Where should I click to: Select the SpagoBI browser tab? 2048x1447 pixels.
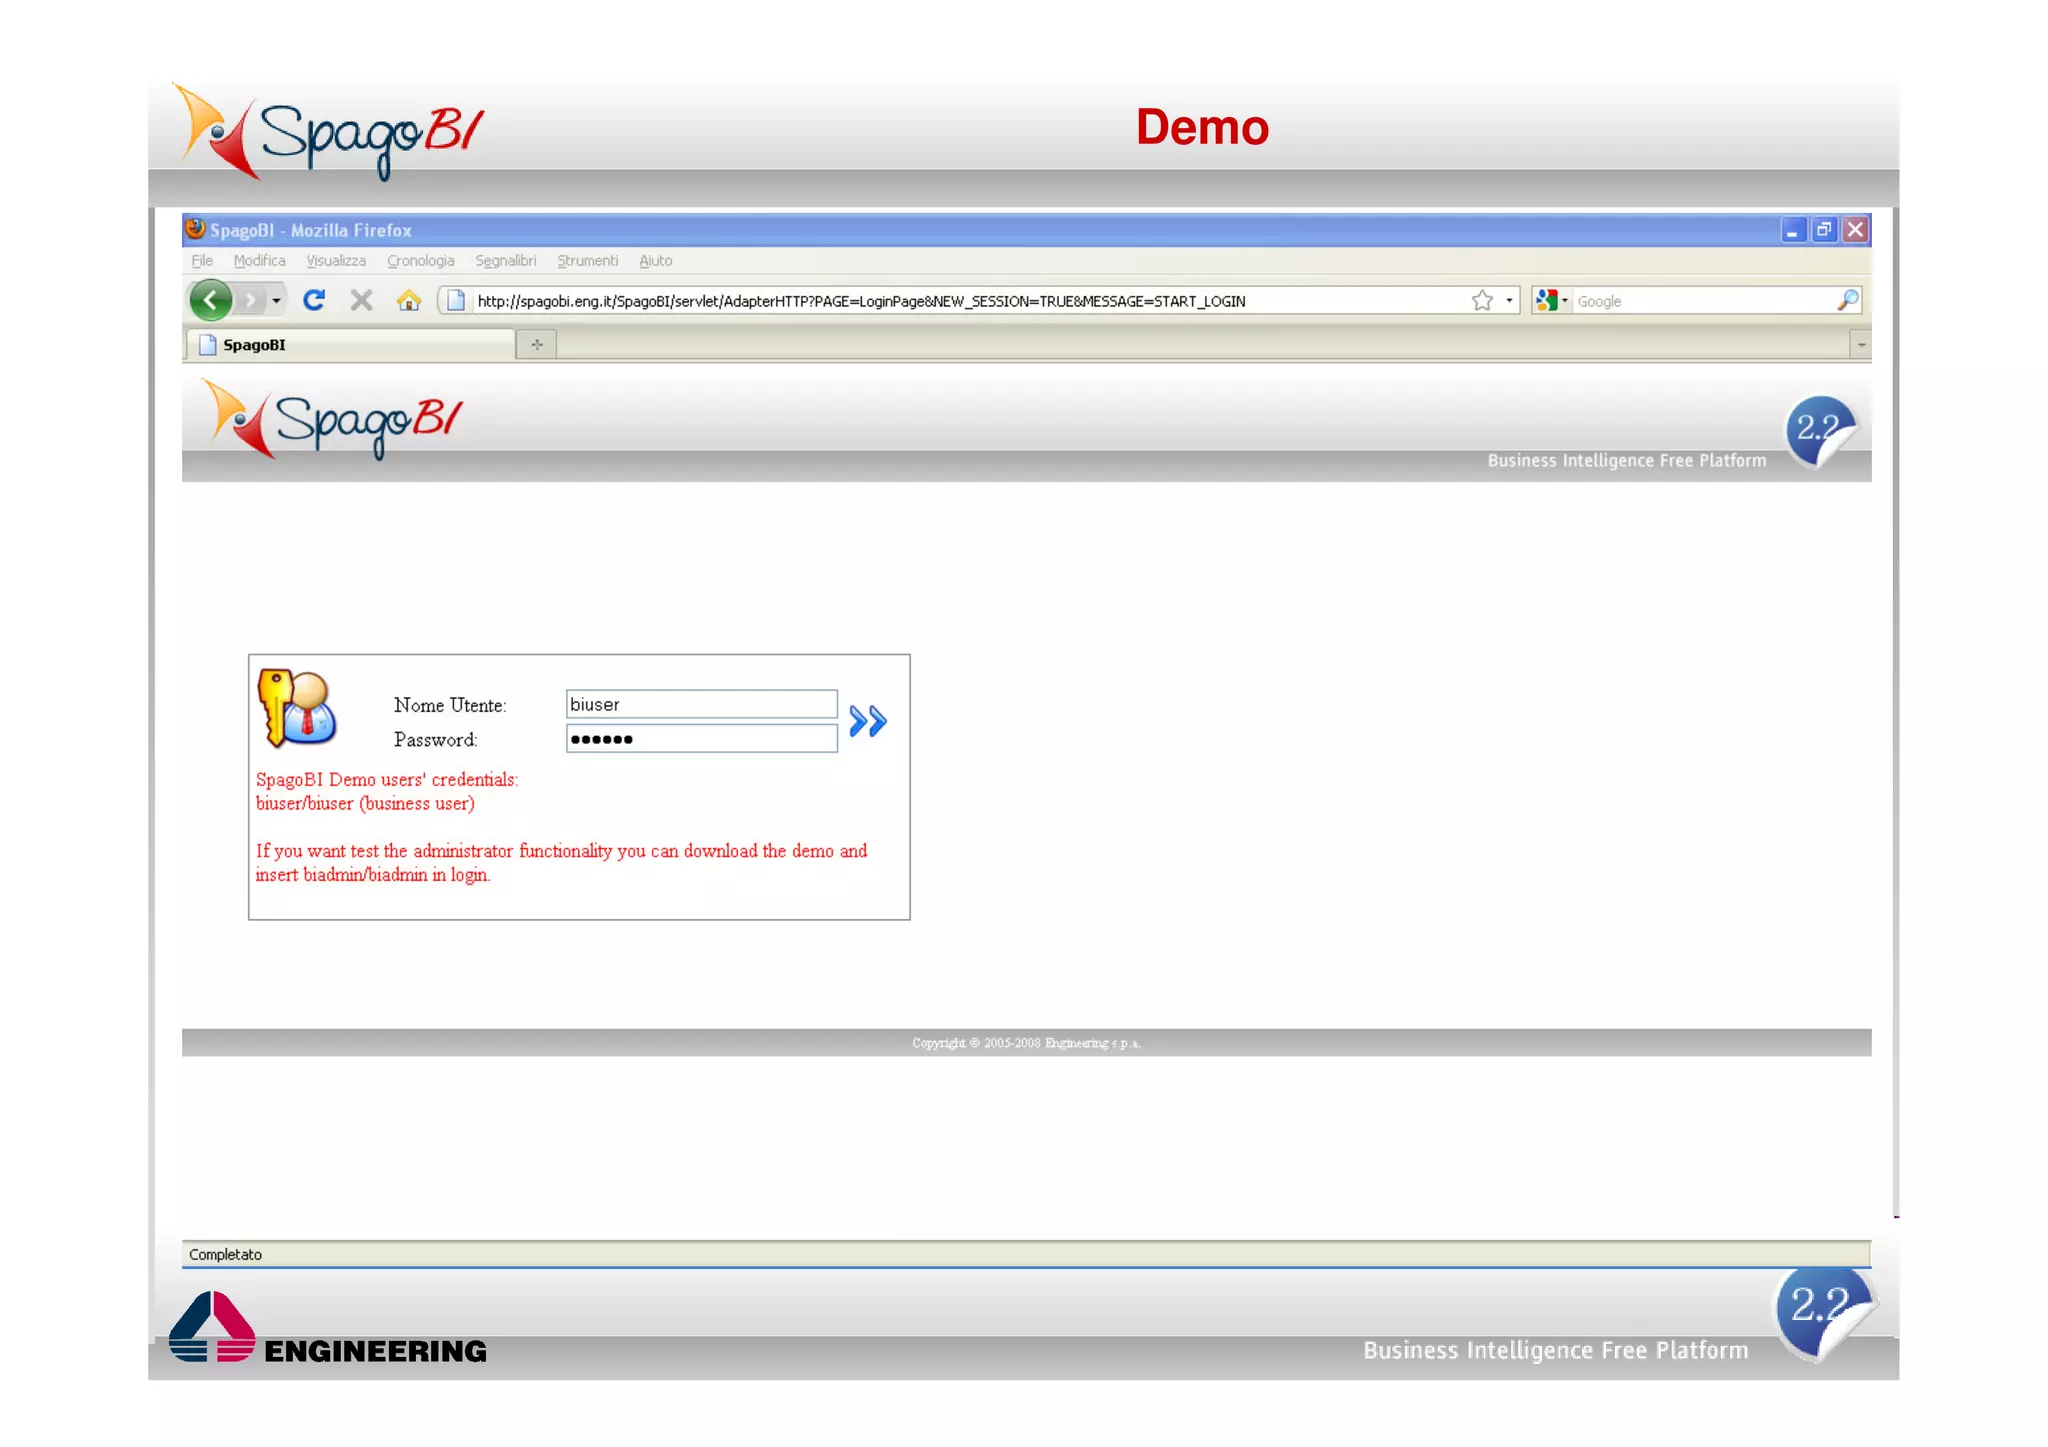tap(349, 344)
